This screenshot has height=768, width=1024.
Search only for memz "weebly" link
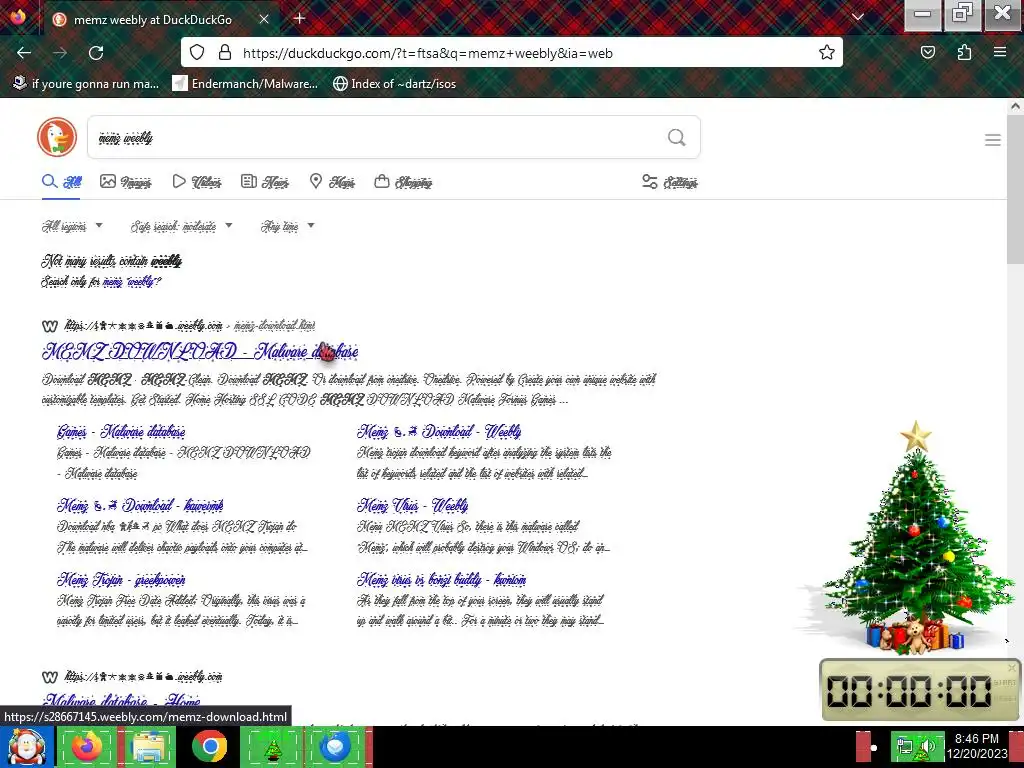click(x=132, y=281)
